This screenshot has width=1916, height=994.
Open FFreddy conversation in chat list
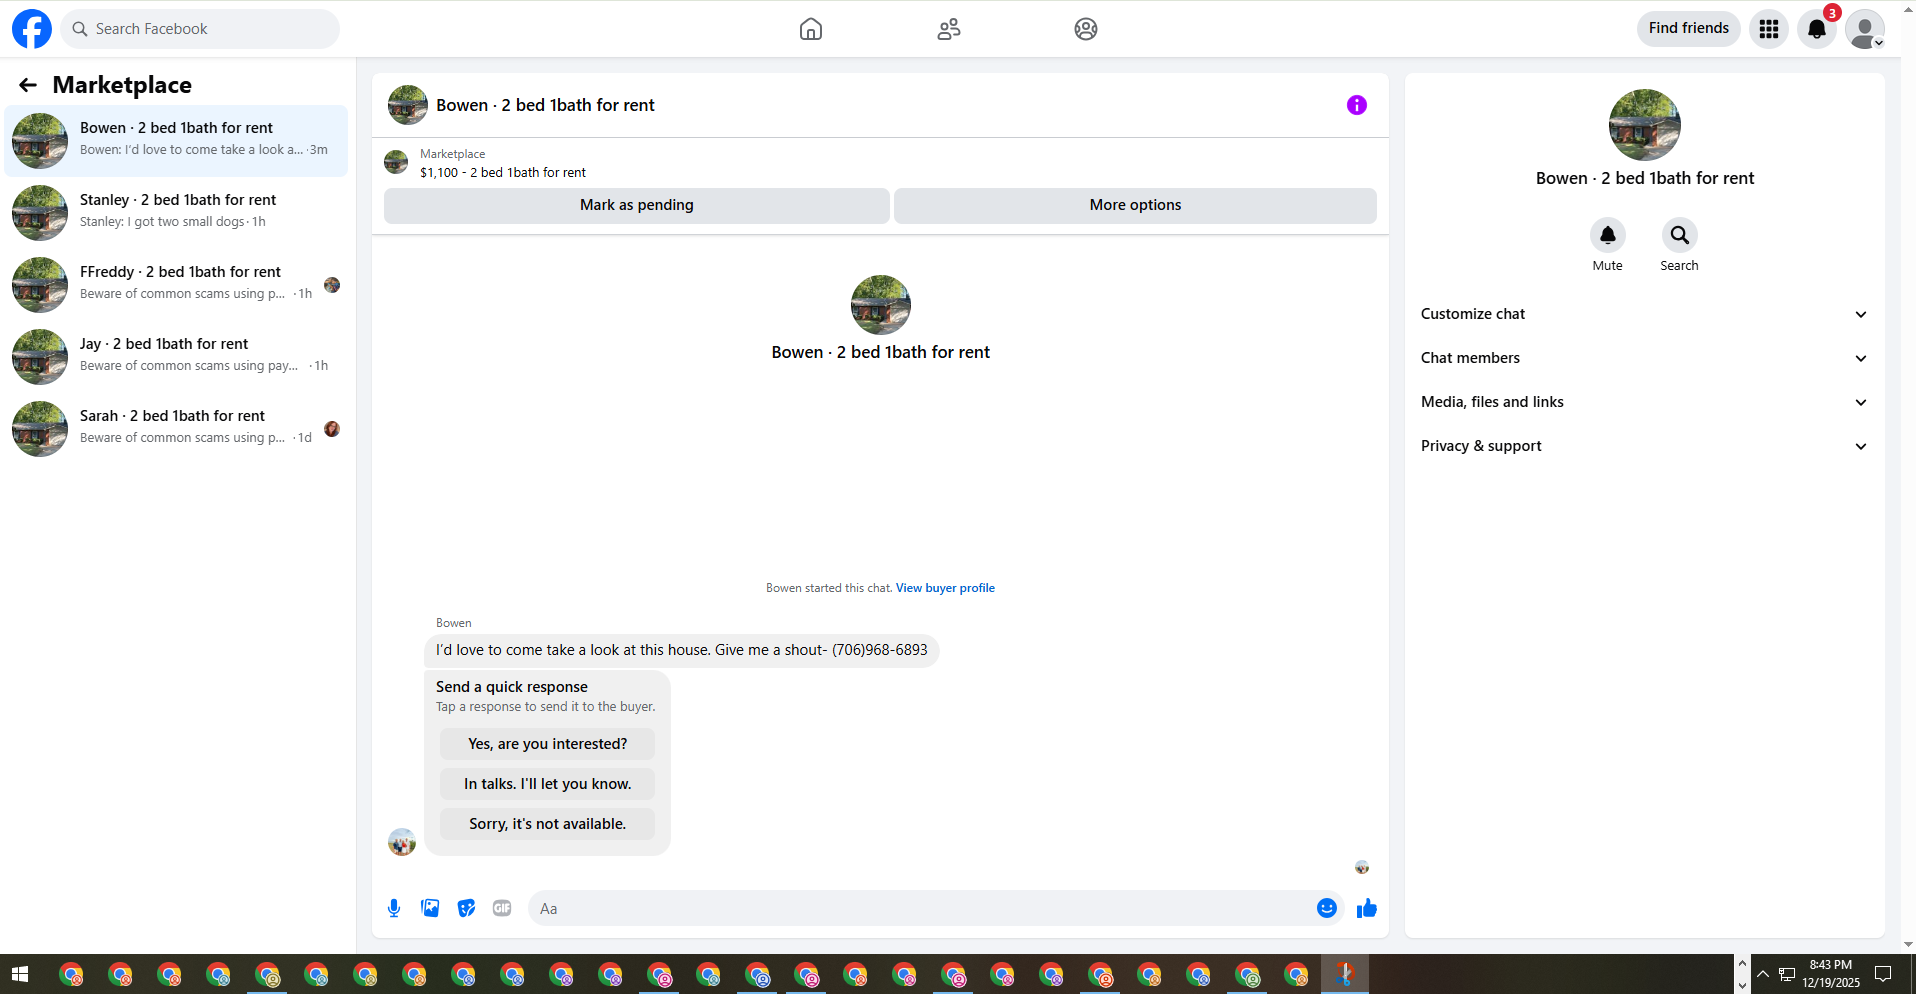pyautogui.click(x=176, y=285)
